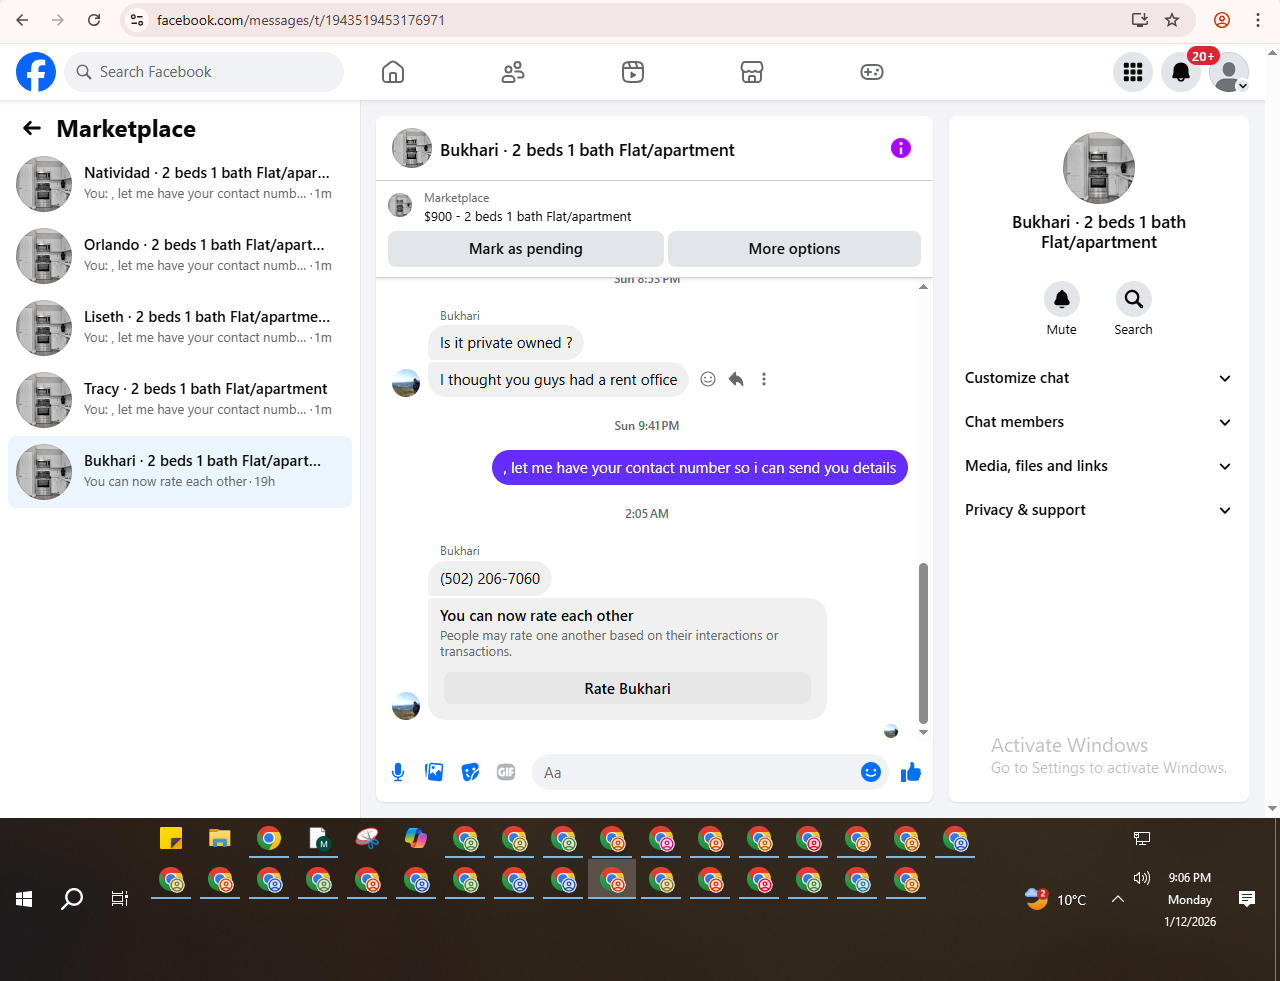This screenshot has width=1280, height=981.
Task: Open the Natividad conversation
Action: [180, 184]
